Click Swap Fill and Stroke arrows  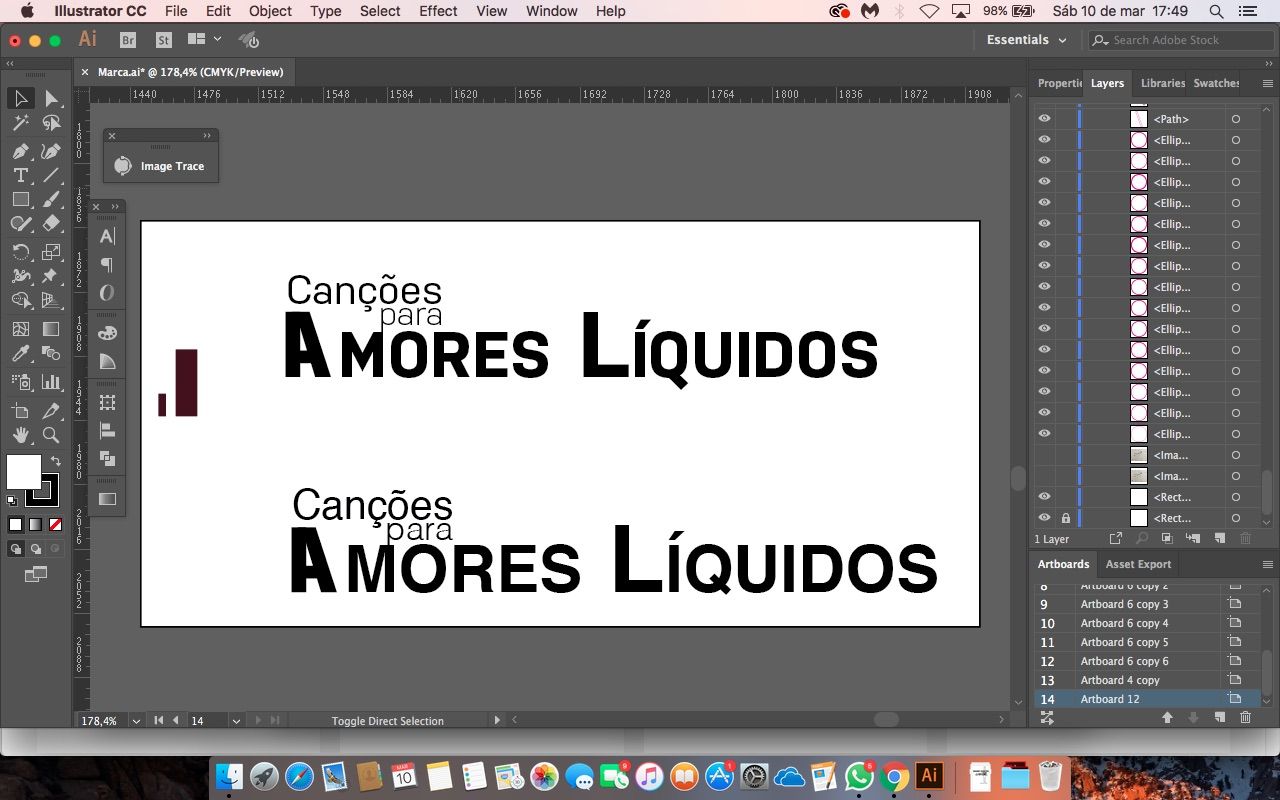(56, 462)
